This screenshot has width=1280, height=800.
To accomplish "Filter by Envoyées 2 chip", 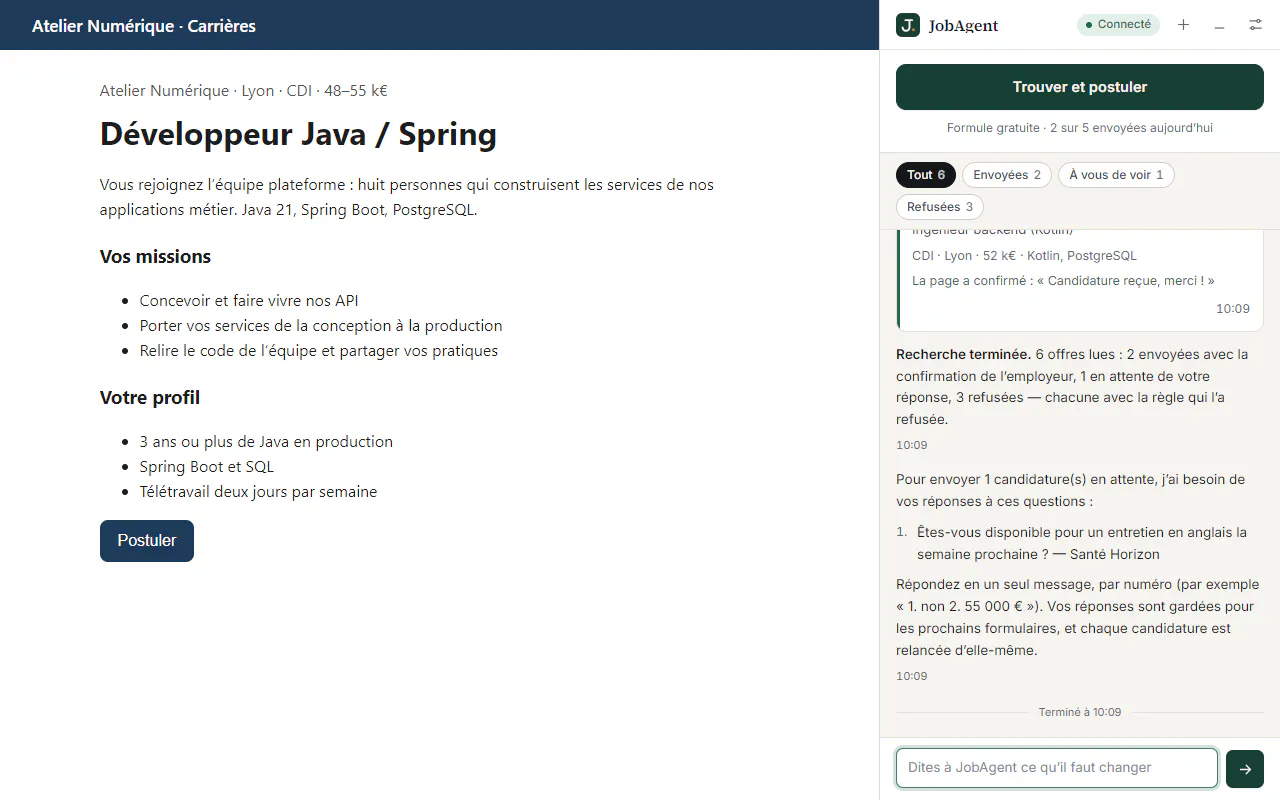I will (x=1007, y=175).
